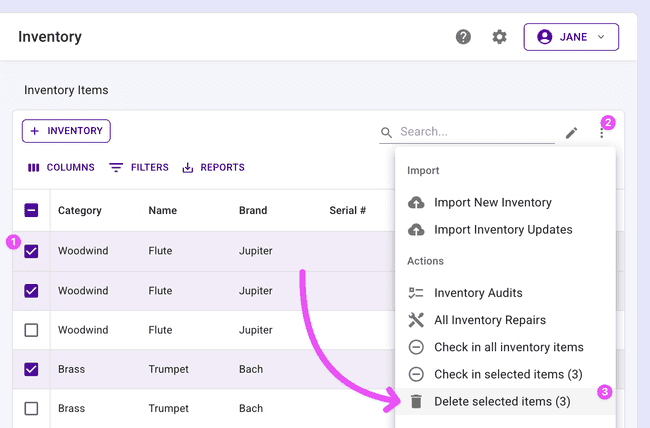Click the wrench tools icon for Repairs
This screenshot has height=428, width=650.
pyautogui.click(x=416, y=320)
